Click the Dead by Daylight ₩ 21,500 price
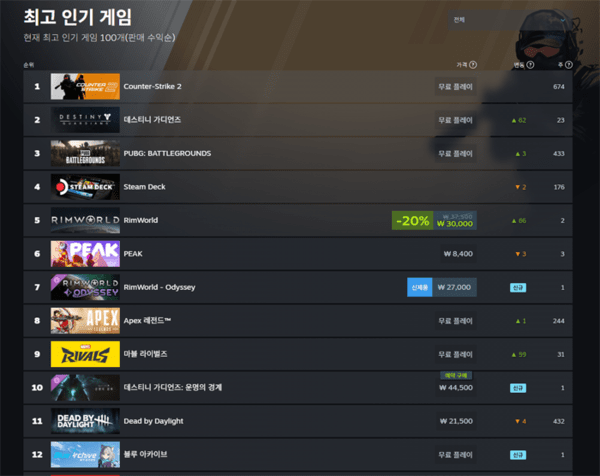 [x=457, y=422]
